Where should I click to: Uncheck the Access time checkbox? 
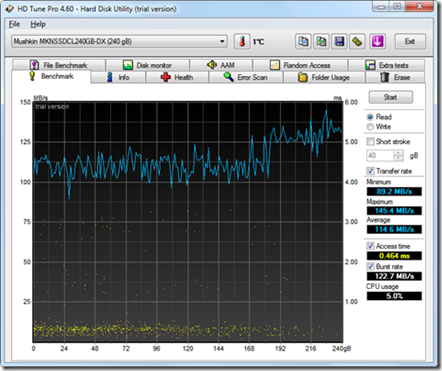[370, 246]
